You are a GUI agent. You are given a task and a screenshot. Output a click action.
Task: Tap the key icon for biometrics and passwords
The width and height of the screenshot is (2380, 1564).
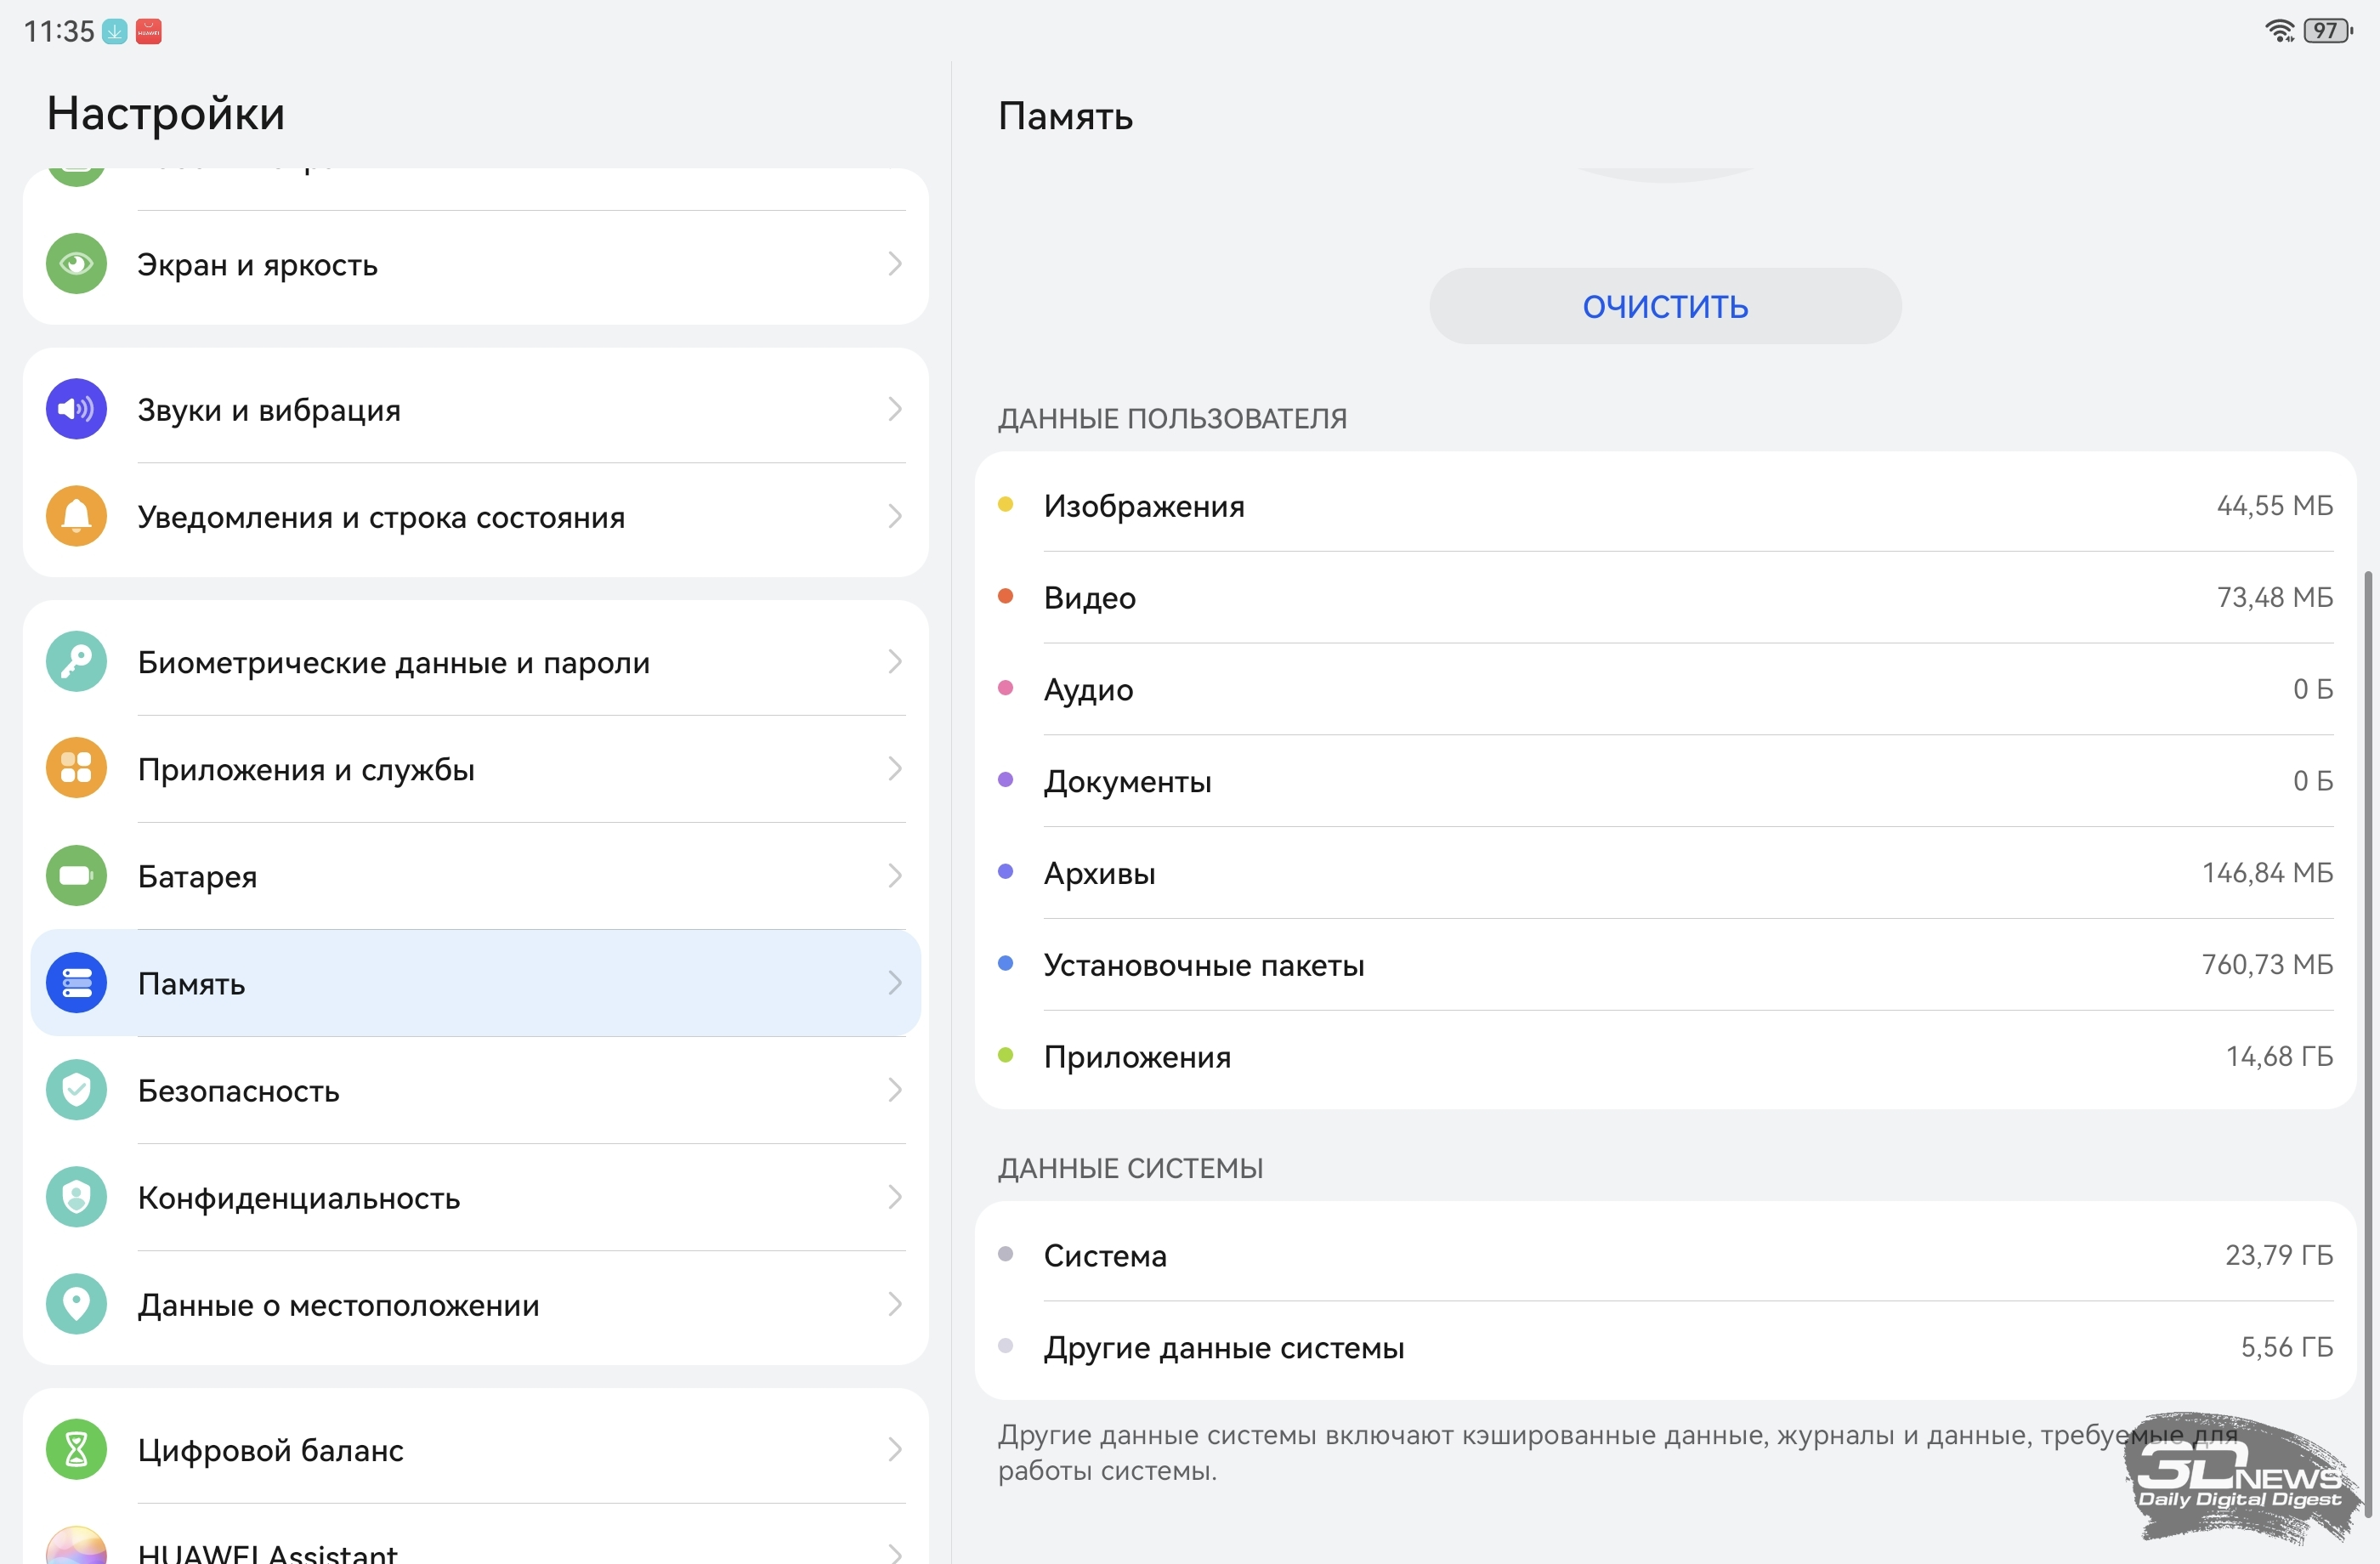click(x=76, y=662)
